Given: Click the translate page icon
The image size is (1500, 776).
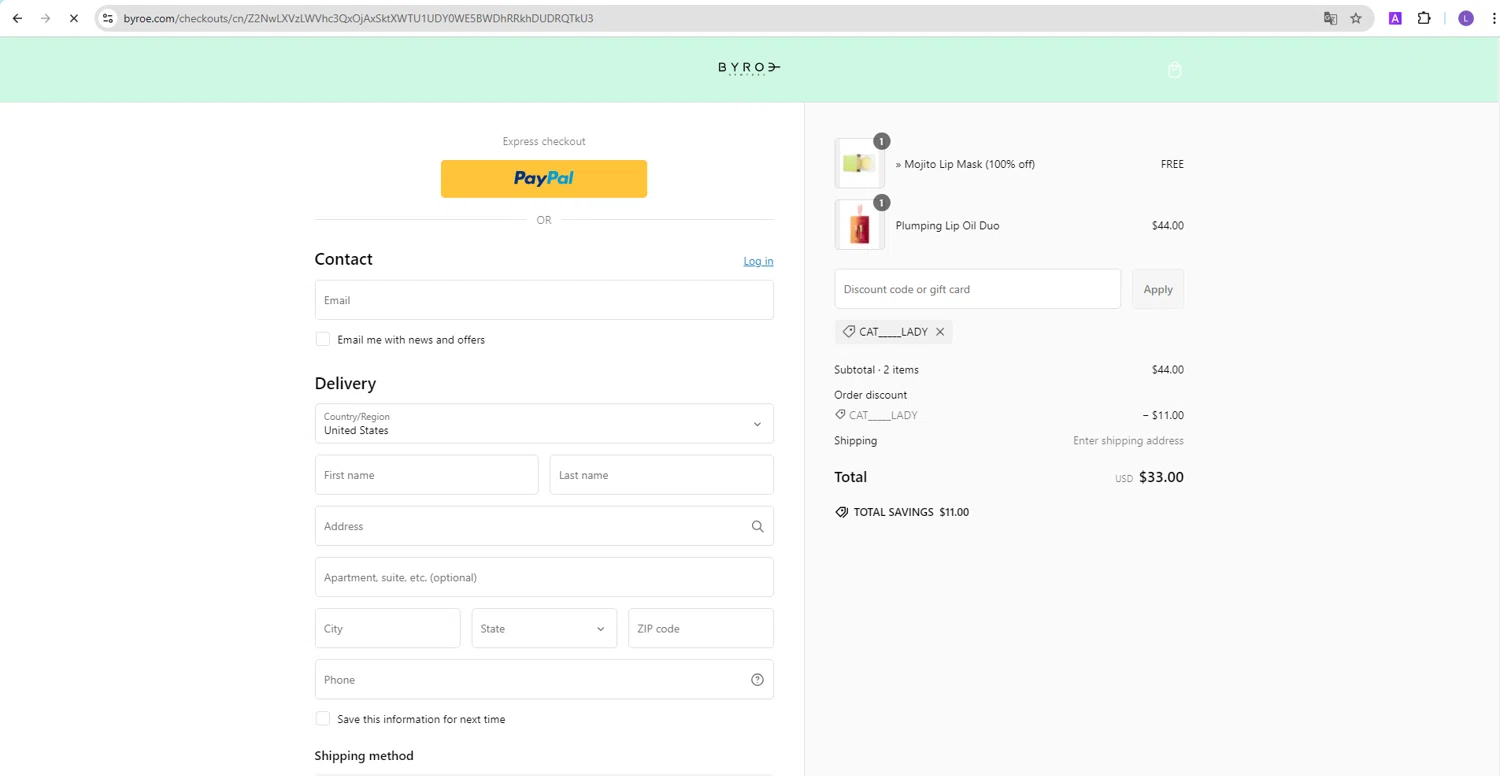Looking at the screenshot, I should (x=1330, y=18).
